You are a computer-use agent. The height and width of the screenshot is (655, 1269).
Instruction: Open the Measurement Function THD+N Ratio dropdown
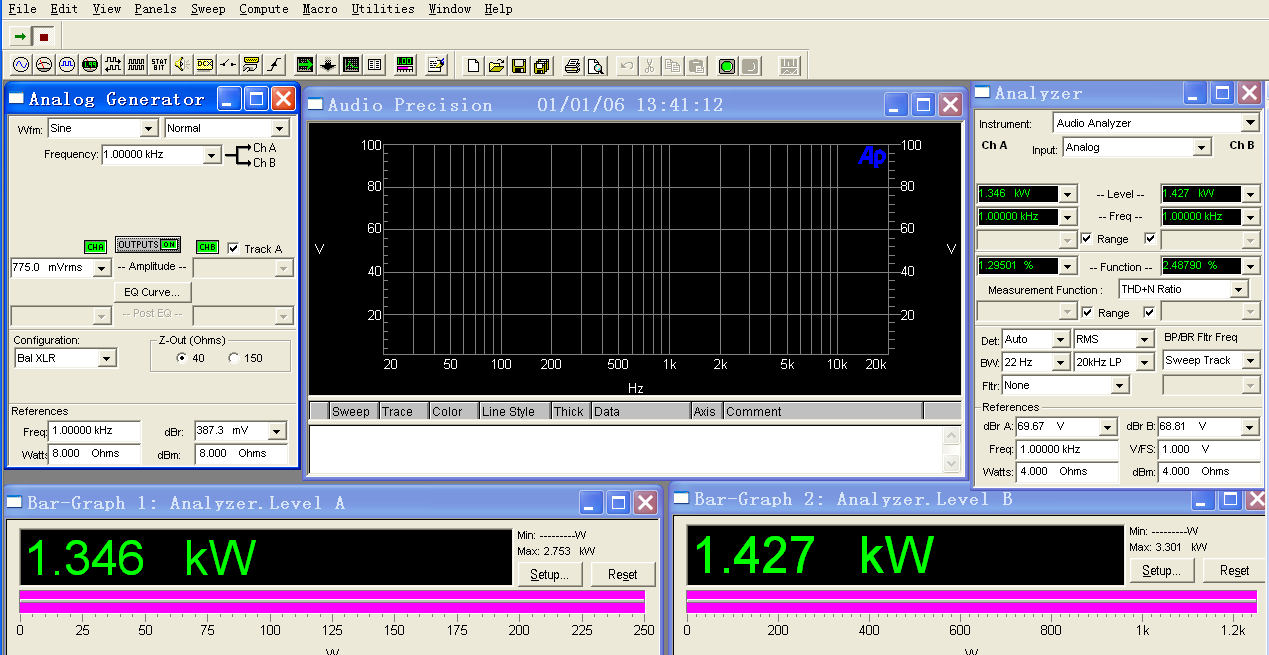pyautogui.click(x=1240, y=289)
